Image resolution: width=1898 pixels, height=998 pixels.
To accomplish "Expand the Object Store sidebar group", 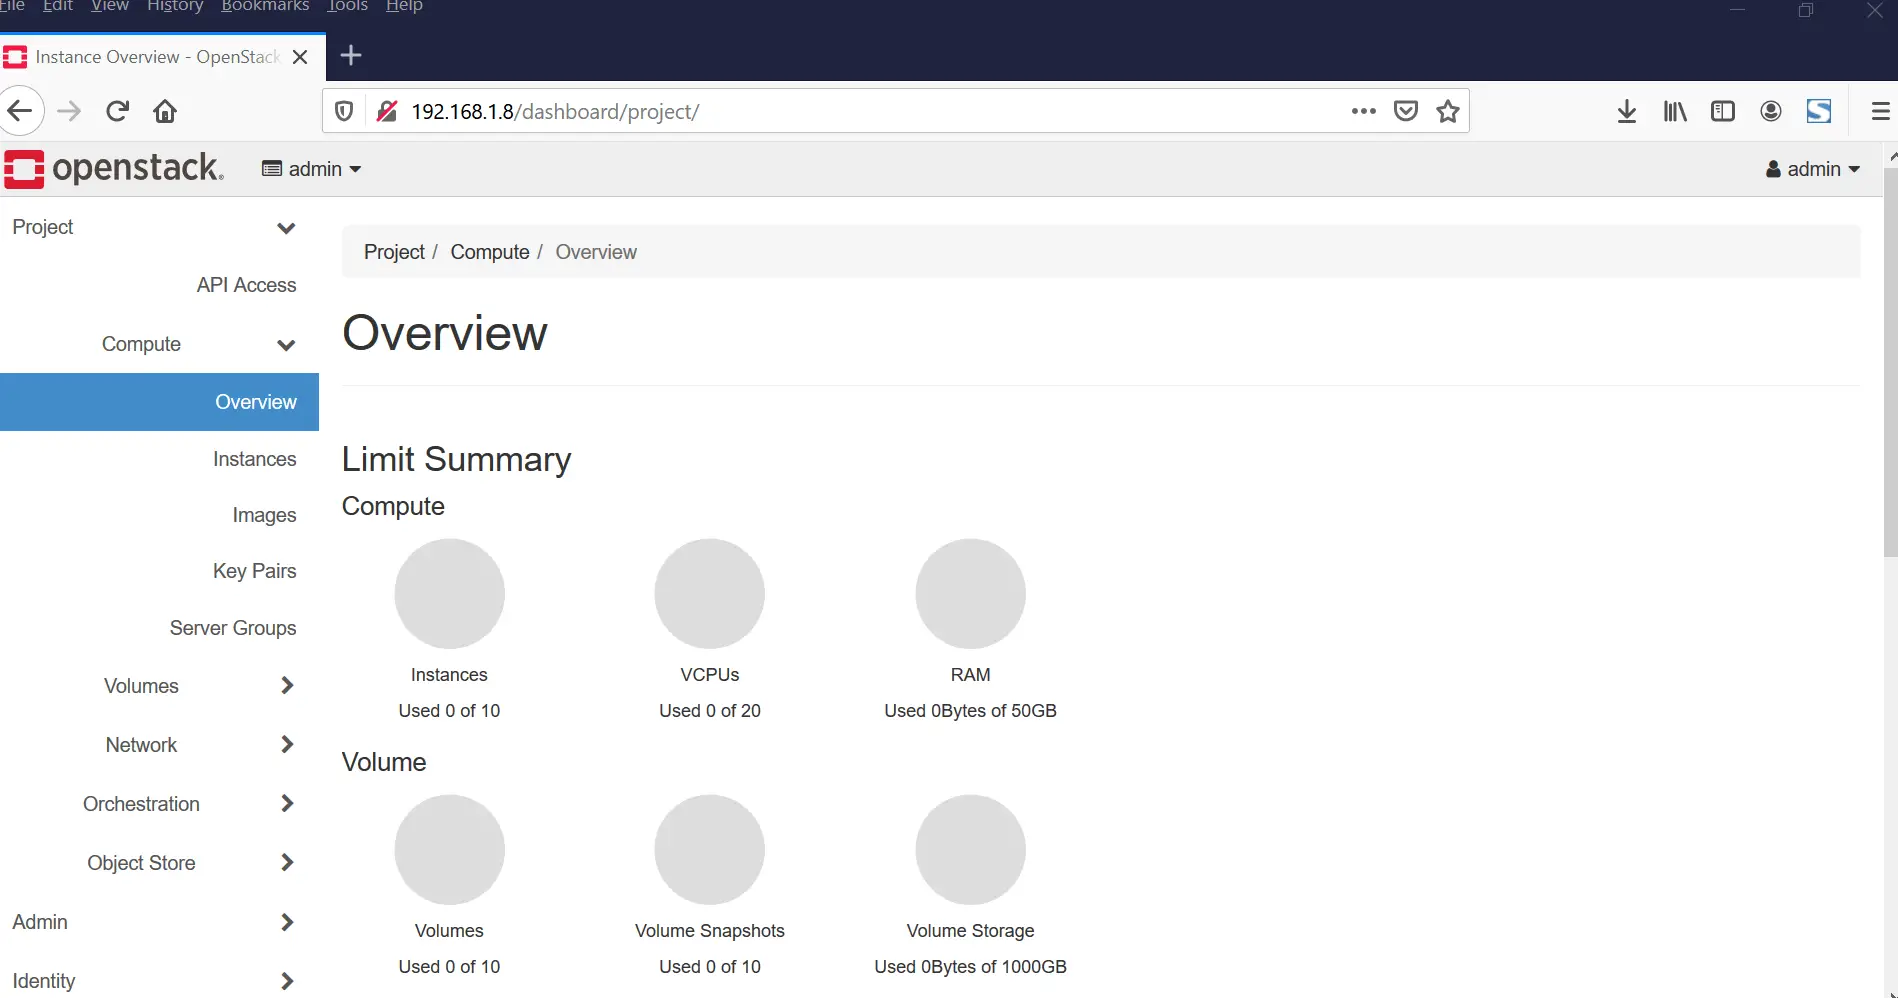I will coord(159,863).
